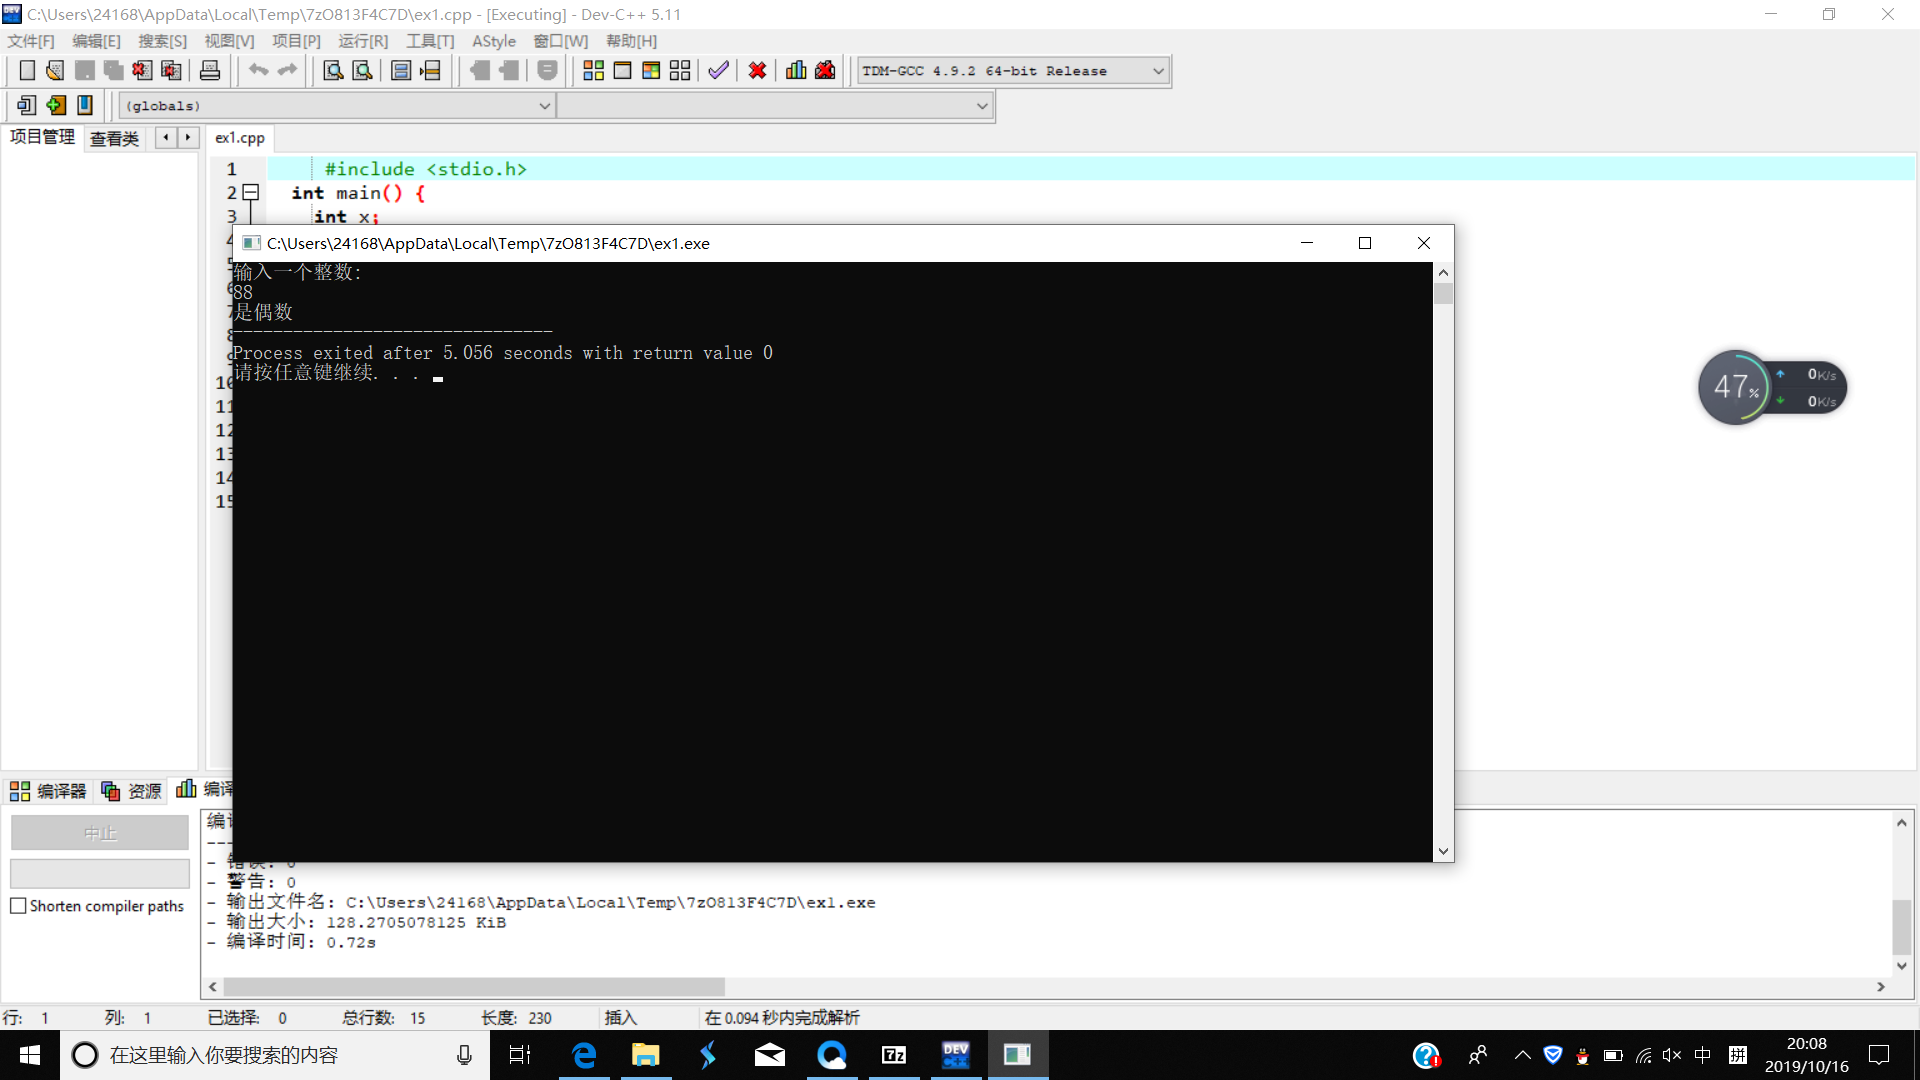Expand the (globals) scope dropdown
Image resolution: width=1920 pixels, height=1080 pixels.
(545, 106)
